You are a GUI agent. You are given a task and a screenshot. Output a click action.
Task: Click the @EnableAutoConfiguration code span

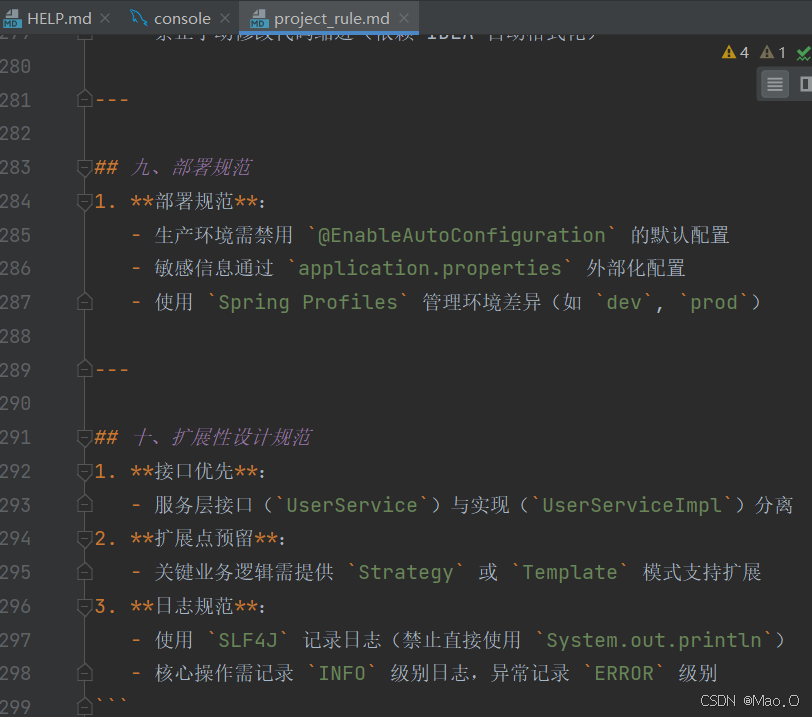[x=462, y=236]
